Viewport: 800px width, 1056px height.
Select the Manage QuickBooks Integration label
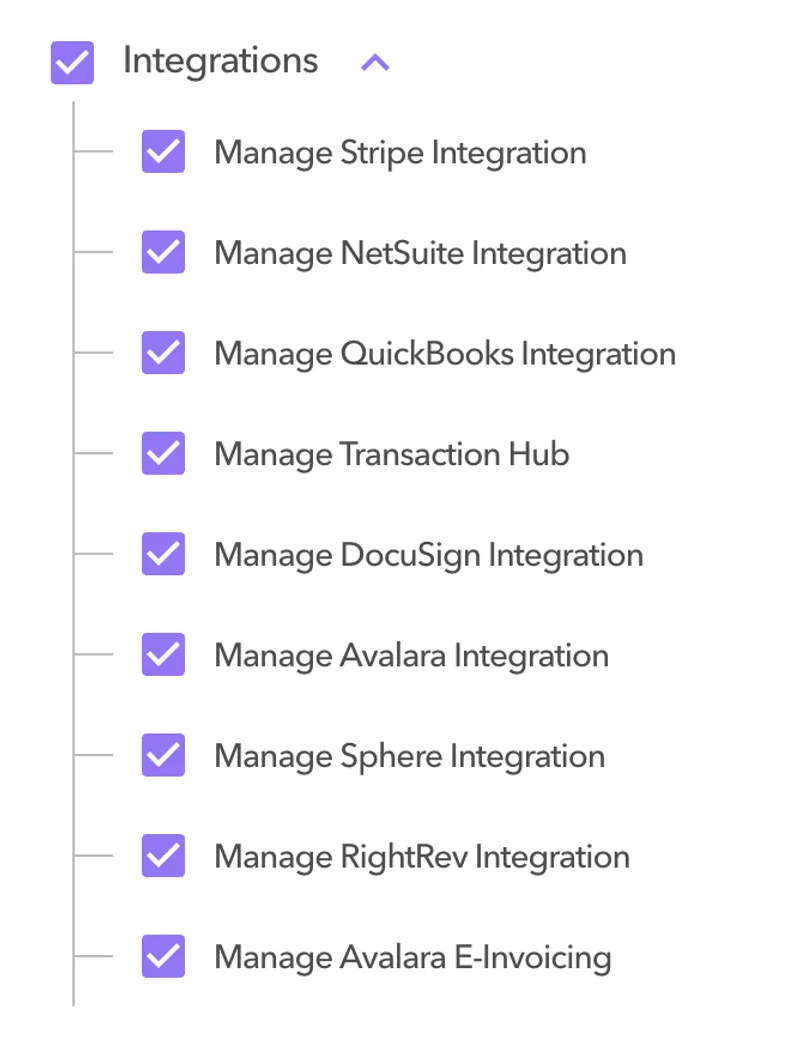click(x=445, y=354)
